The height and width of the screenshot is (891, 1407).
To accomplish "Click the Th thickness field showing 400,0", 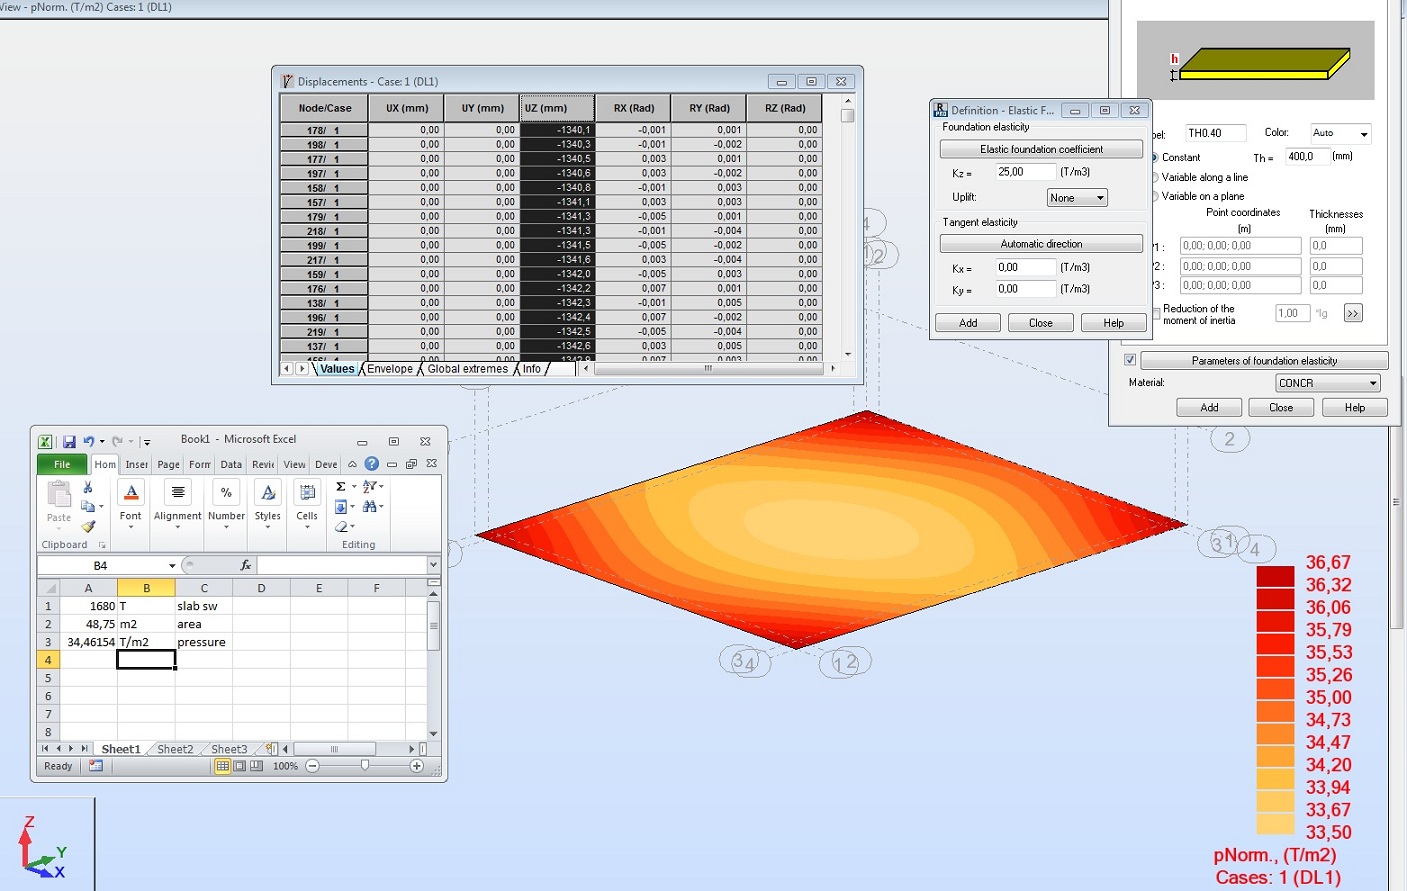I will 1306,156.
